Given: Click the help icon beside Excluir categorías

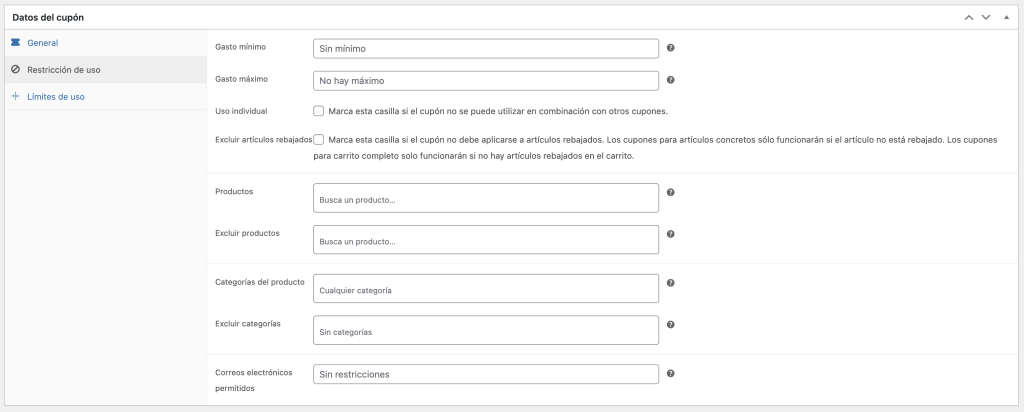Looking at the screenshot, I should tap(670, 324).
